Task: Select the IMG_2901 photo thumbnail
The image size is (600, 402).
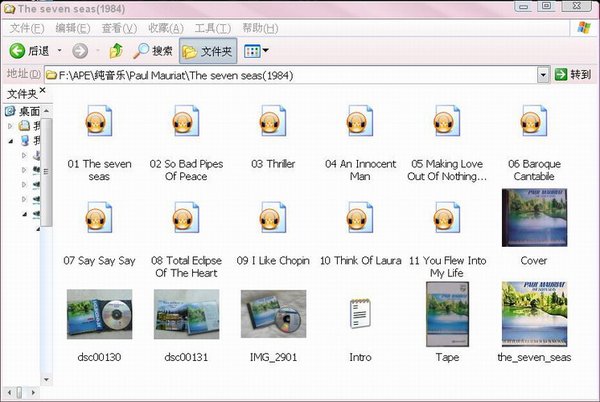Action: click(273, 314)
